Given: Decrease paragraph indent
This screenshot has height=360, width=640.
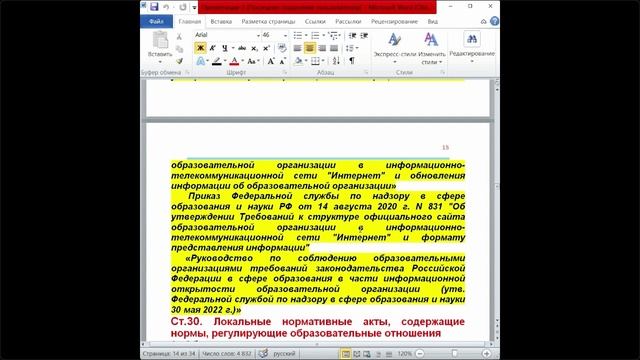Looking at the screenshot, I should [x=352, y=36].
